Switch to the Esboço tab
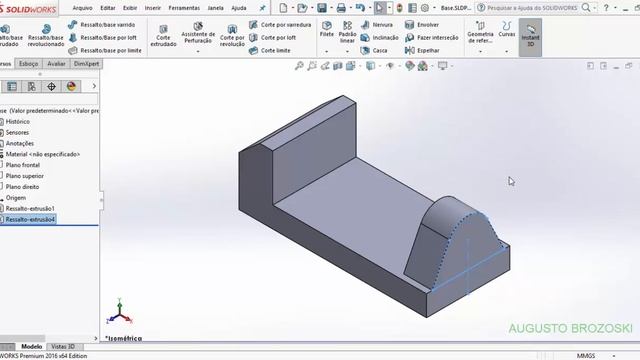640x360 pixels. tap(29, 64)
